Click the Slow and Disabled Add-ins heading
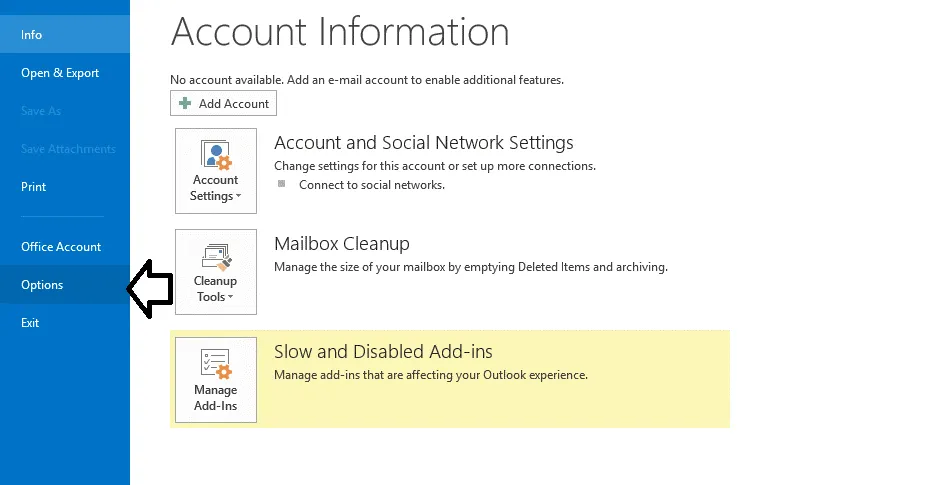The image size is (943, 485). [383, 351]
